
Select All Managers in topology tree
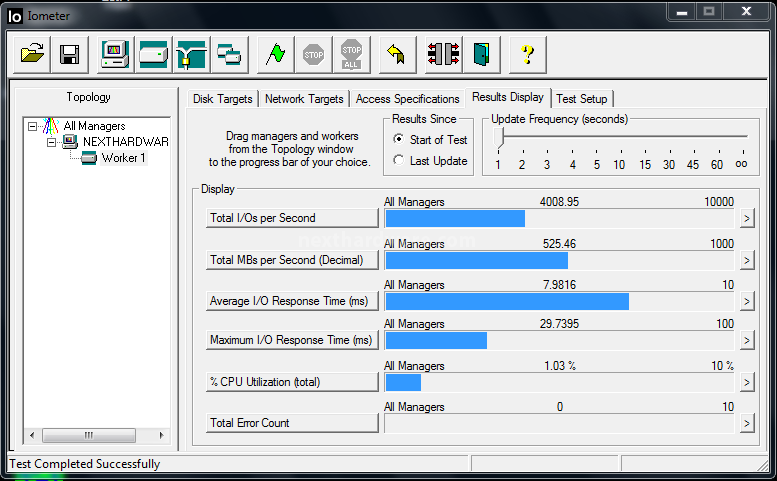94,126
